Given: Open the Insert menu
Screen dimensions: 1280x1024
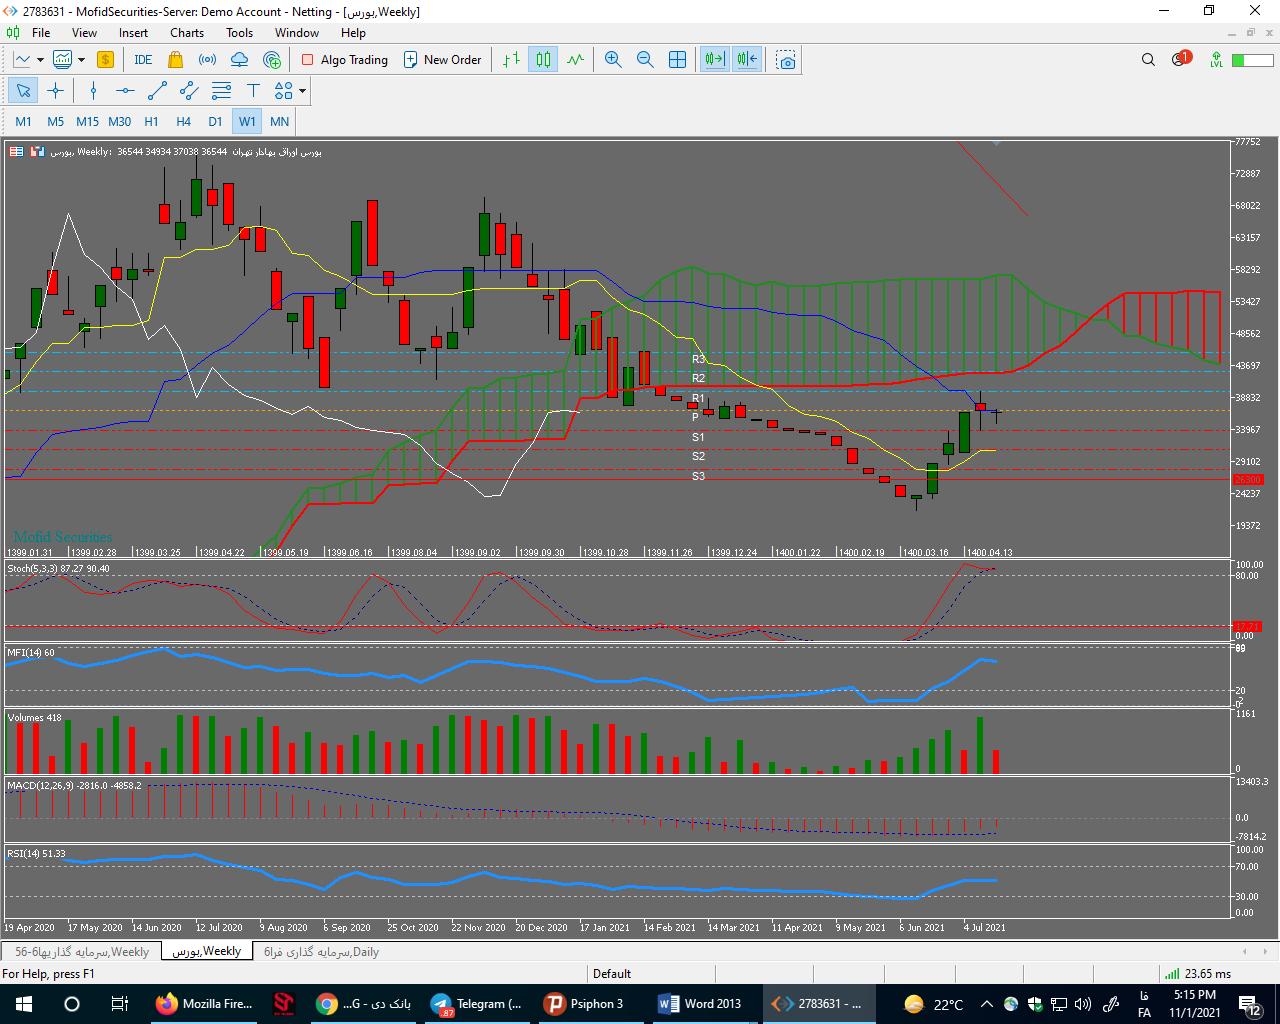Looking at the screenshot, I should pos(133,33).
